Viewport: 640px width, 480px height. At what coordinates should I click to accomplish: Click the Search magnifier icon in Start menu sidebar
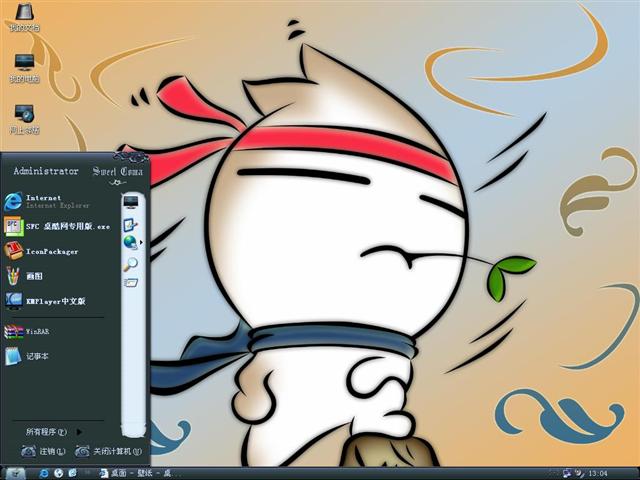(x=131, y=264)
